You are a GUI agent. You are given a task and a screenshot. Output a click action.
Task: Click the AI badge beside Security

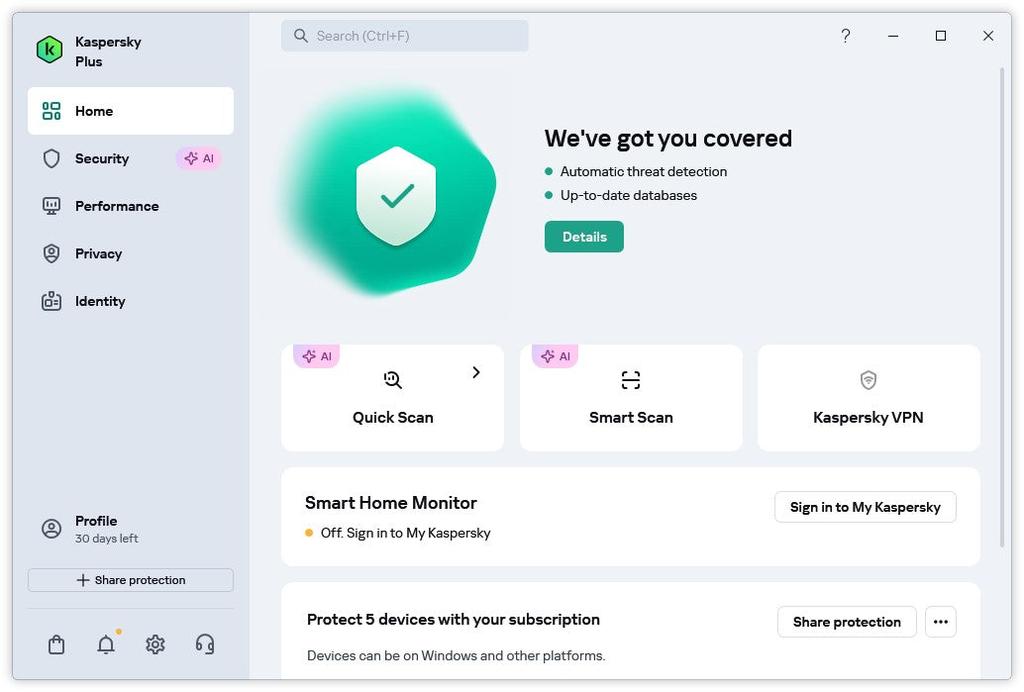(199, 159)
